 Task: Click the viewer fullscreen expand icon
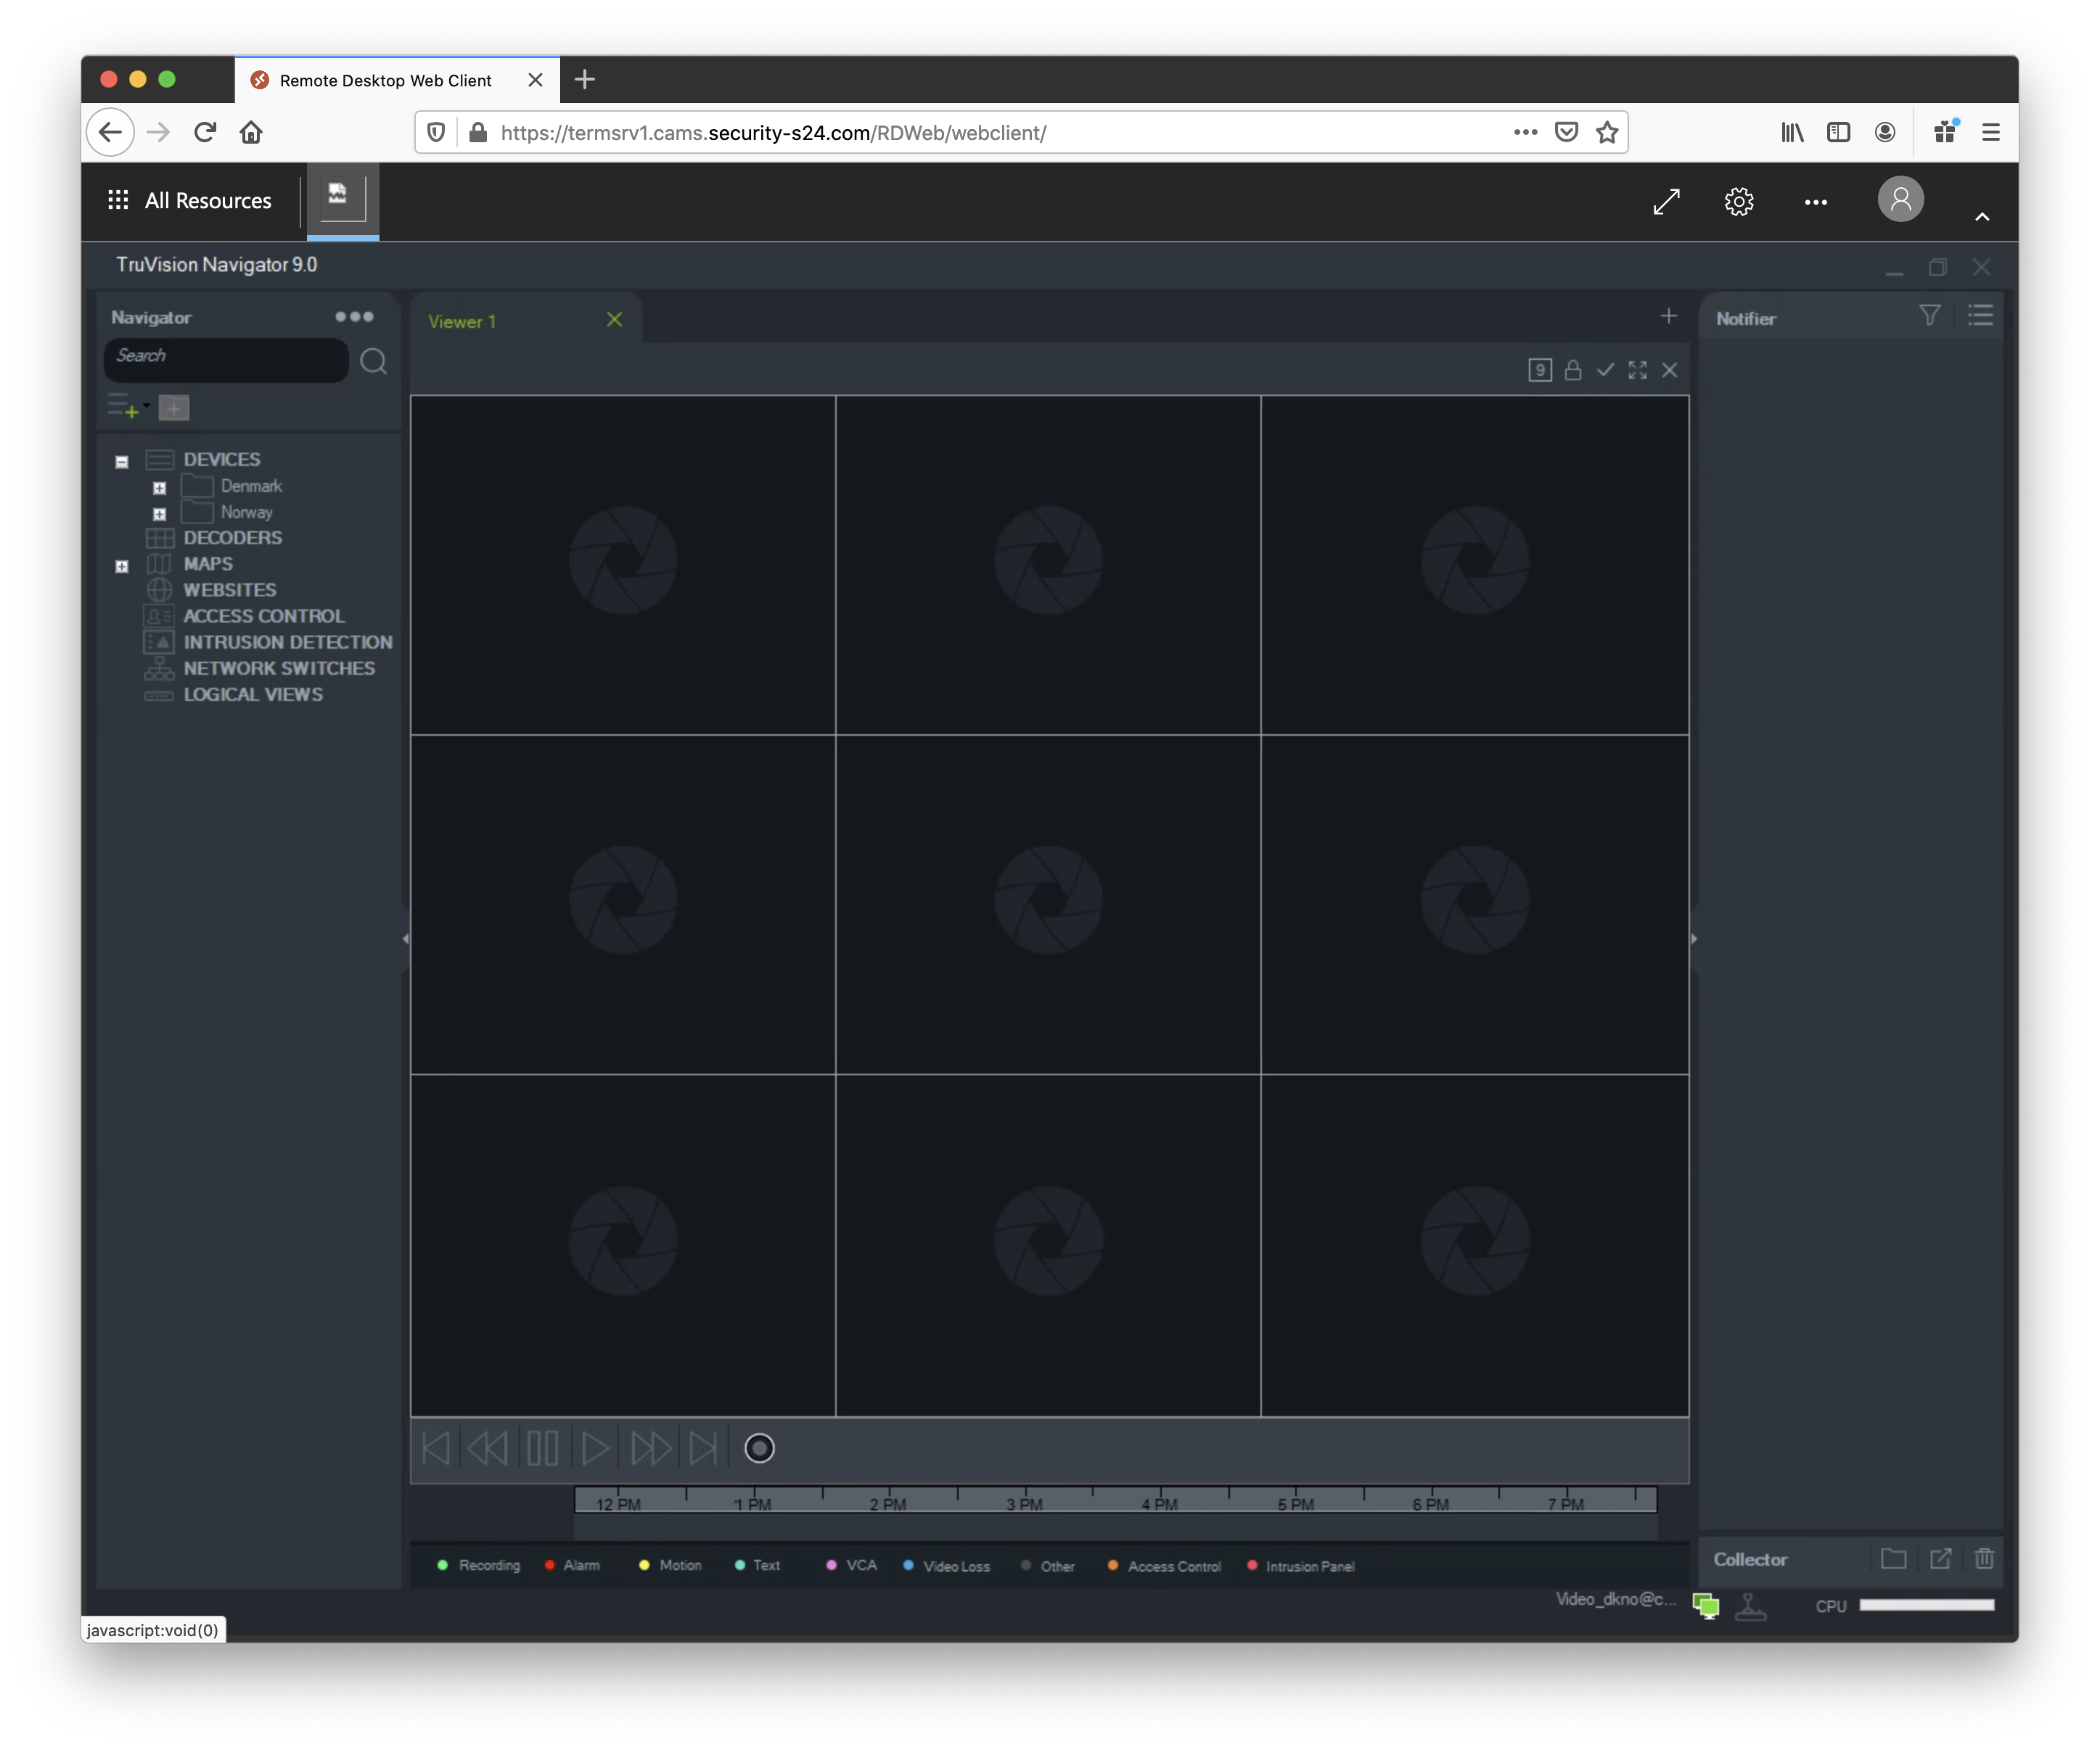(1637, 370)
